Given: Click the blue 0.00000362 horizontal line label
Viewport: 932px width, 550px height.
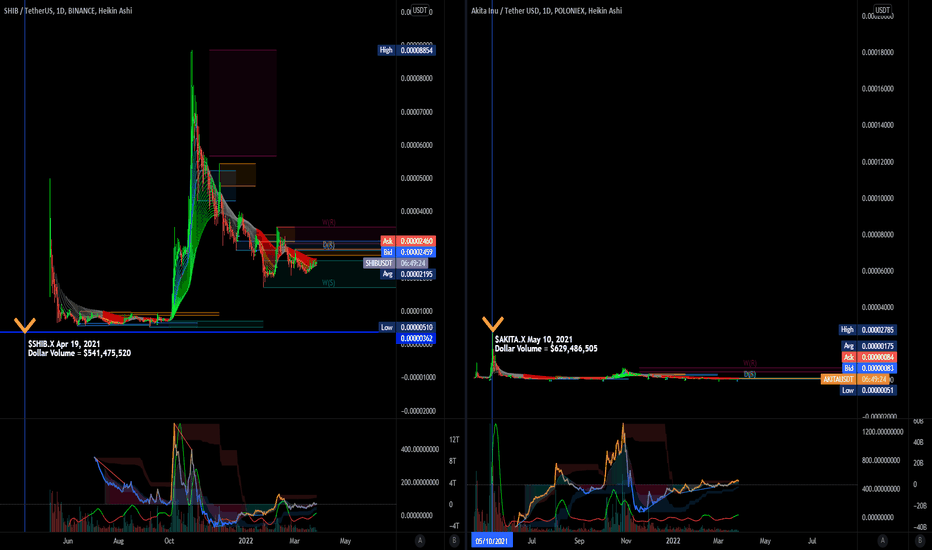Looking at the screenshot, I should coord(415,338).
